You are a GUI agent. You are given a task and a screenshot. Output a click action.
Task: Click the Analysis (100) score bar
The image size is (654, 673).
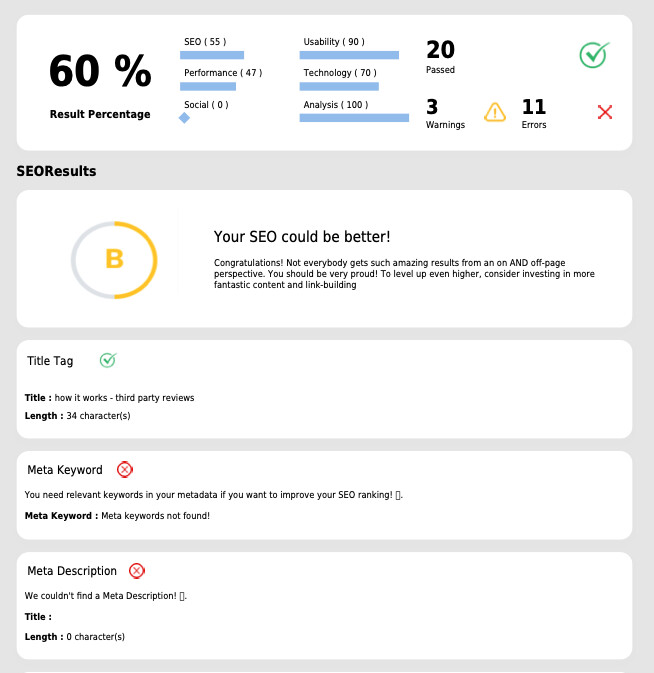[354, 118]
